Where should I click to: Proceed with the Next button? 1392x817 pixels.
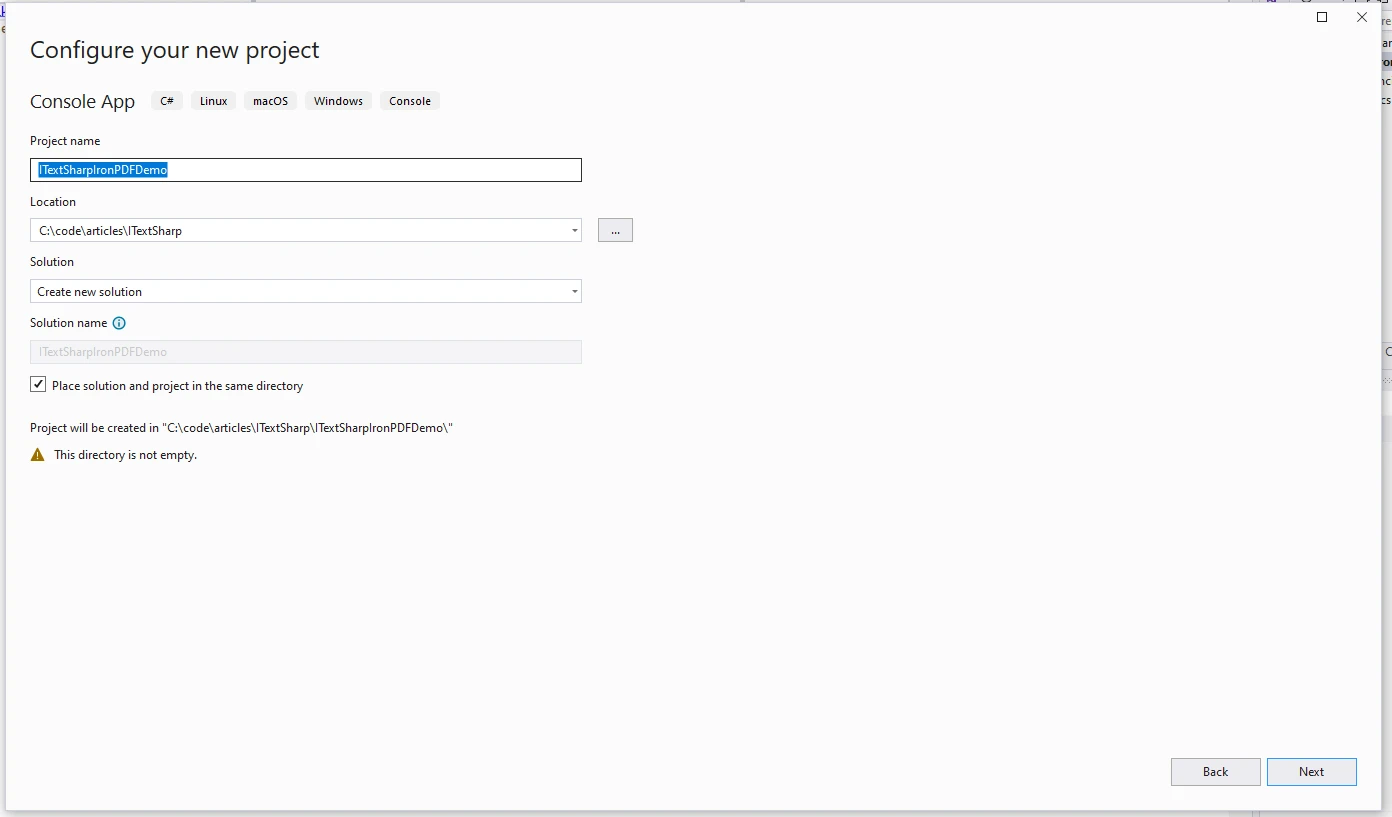tap(1311, 772)
